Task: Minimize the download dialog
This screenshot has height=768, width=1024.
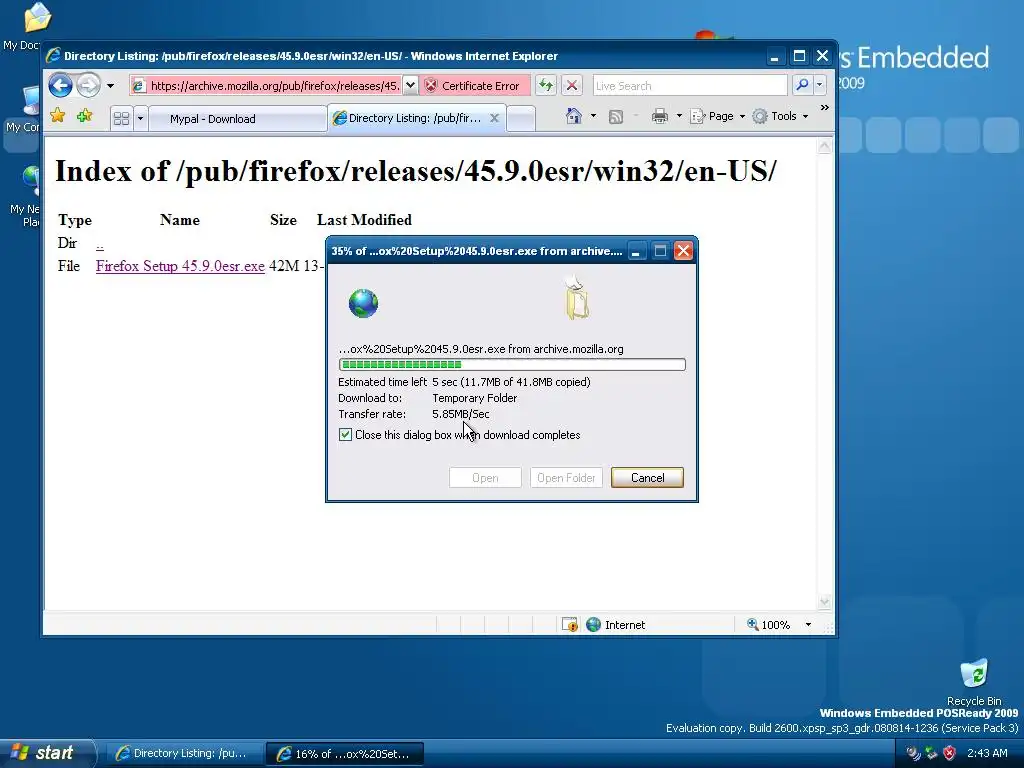Action: point(635,251)
